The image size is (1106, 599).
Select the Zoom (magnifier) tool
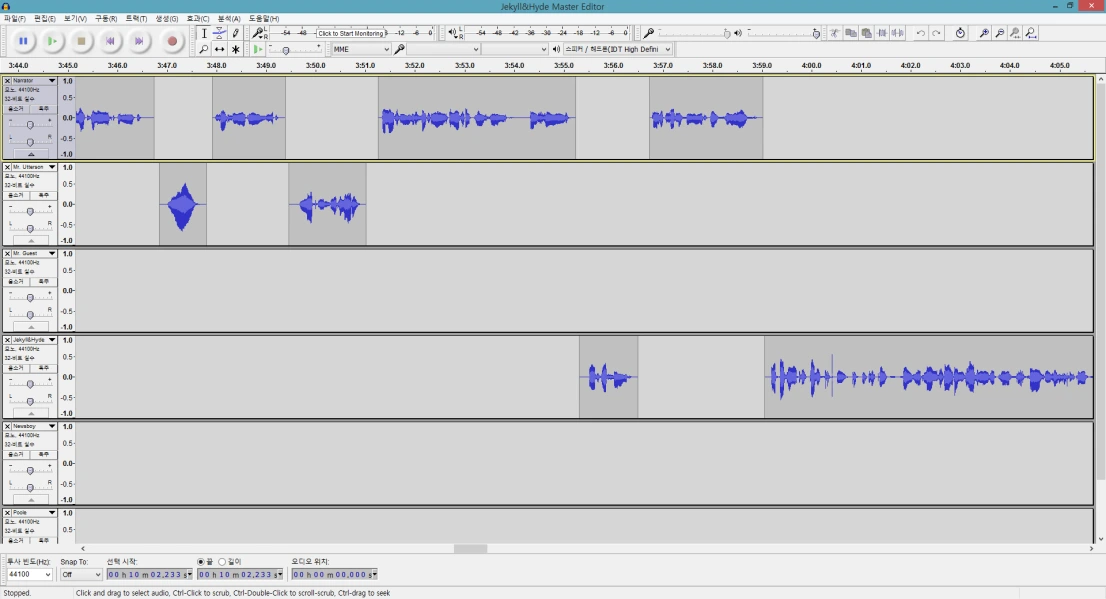pyautogui.click(x=204, y=49)
